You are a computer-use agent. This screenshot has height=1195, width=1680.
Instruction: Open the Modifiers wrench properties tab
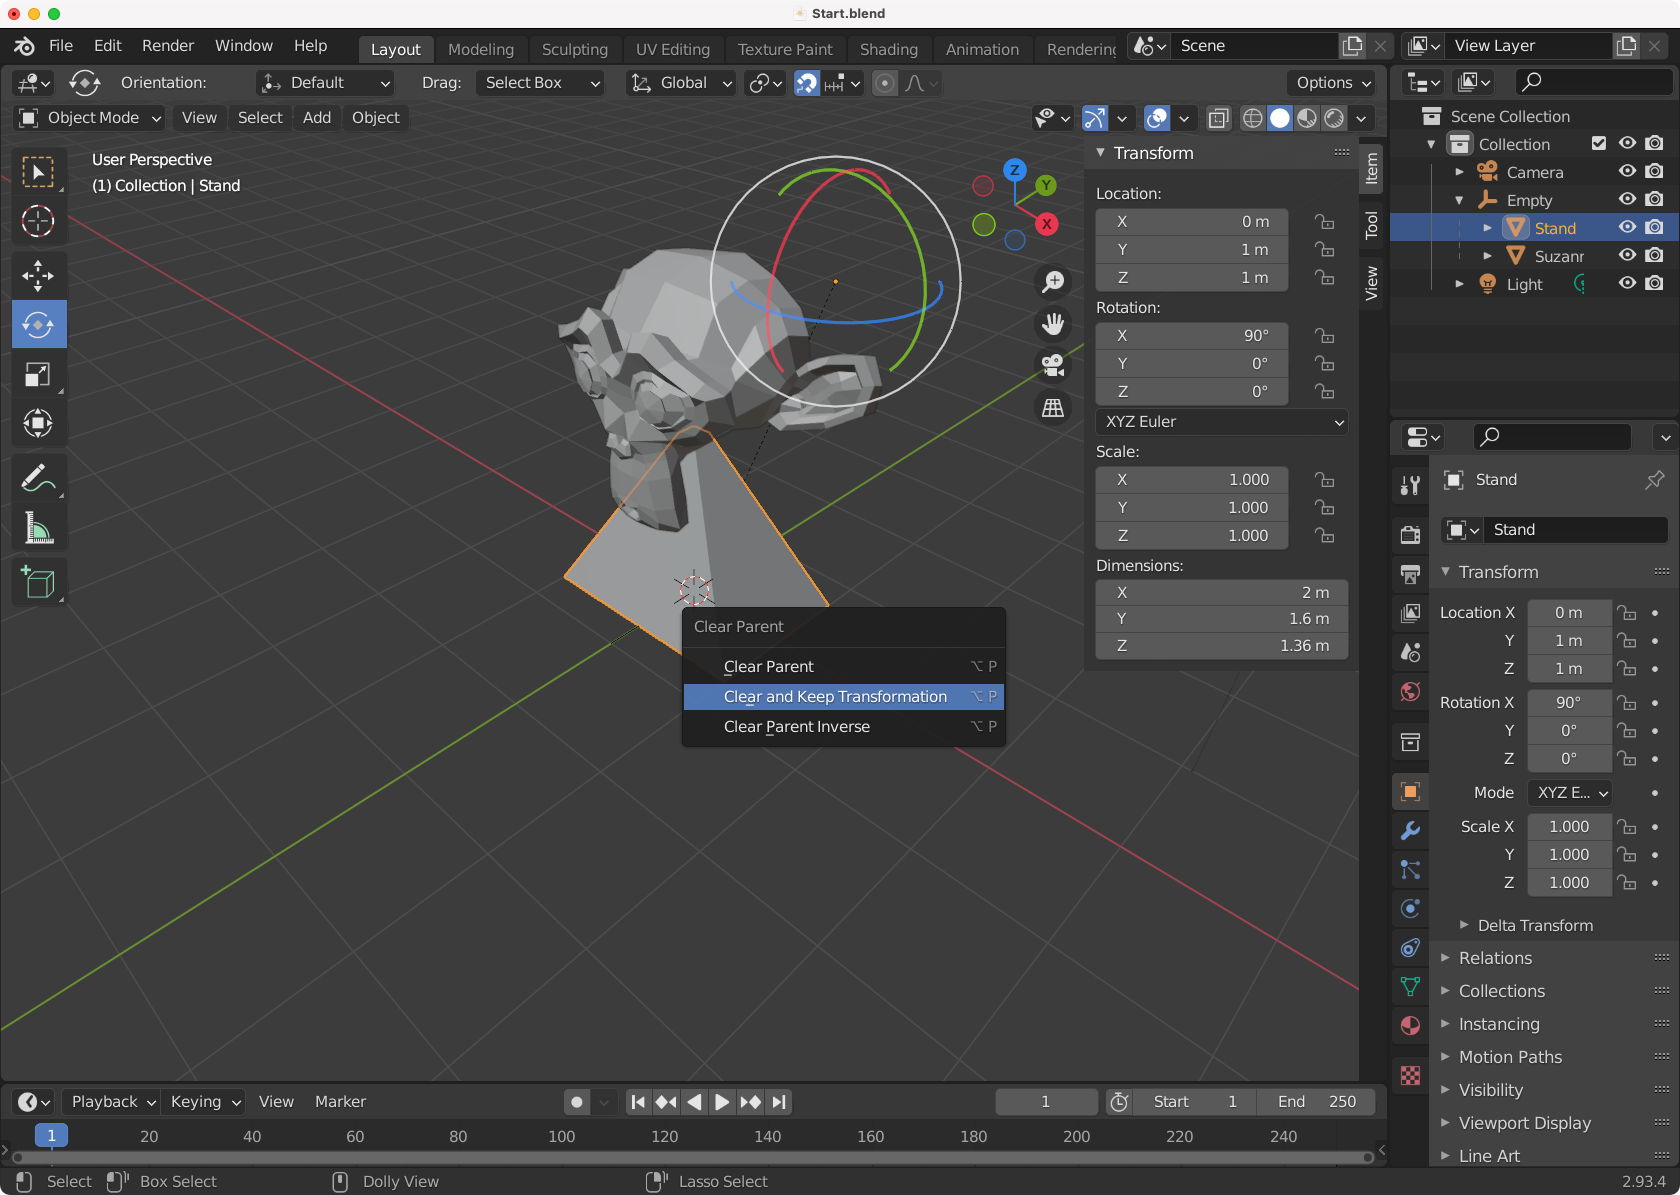pos(1410,830)
